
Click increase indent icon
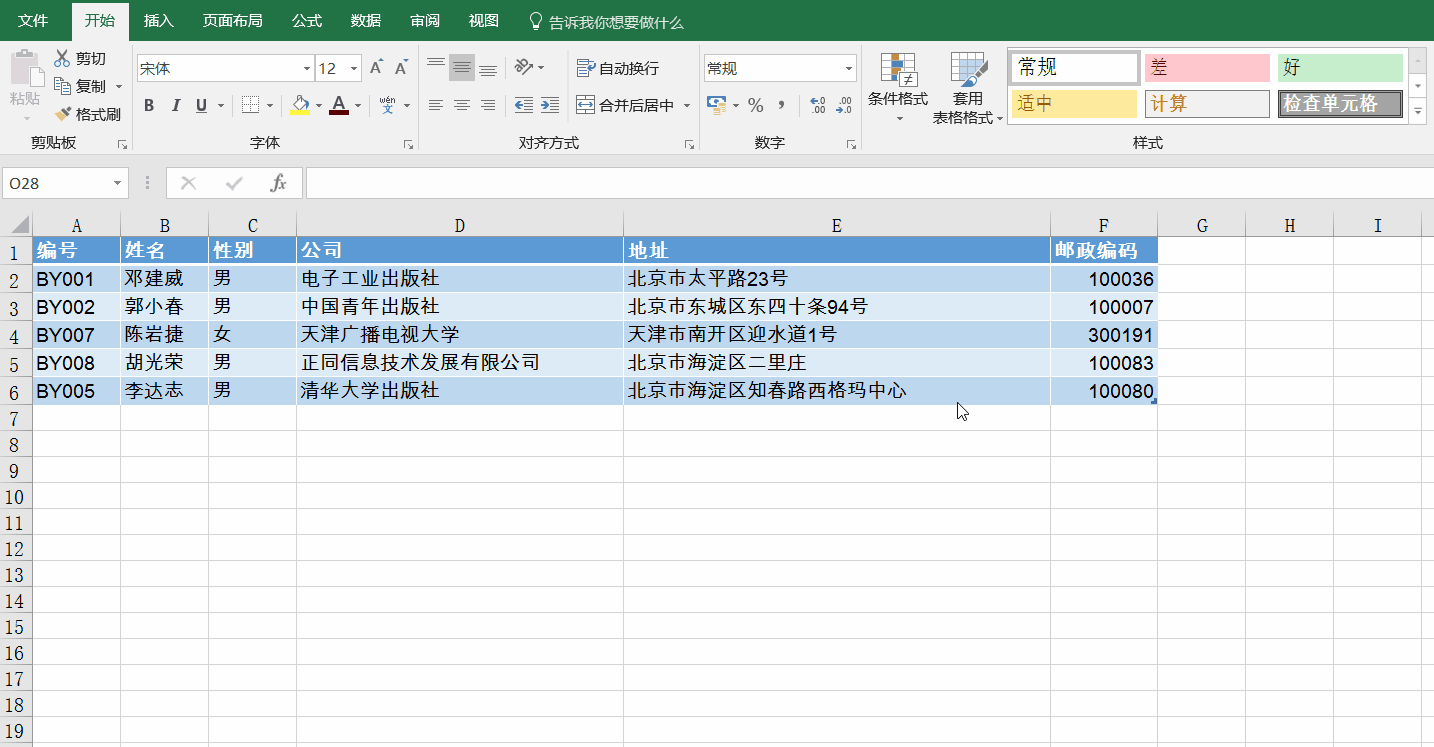coord(550,105)
